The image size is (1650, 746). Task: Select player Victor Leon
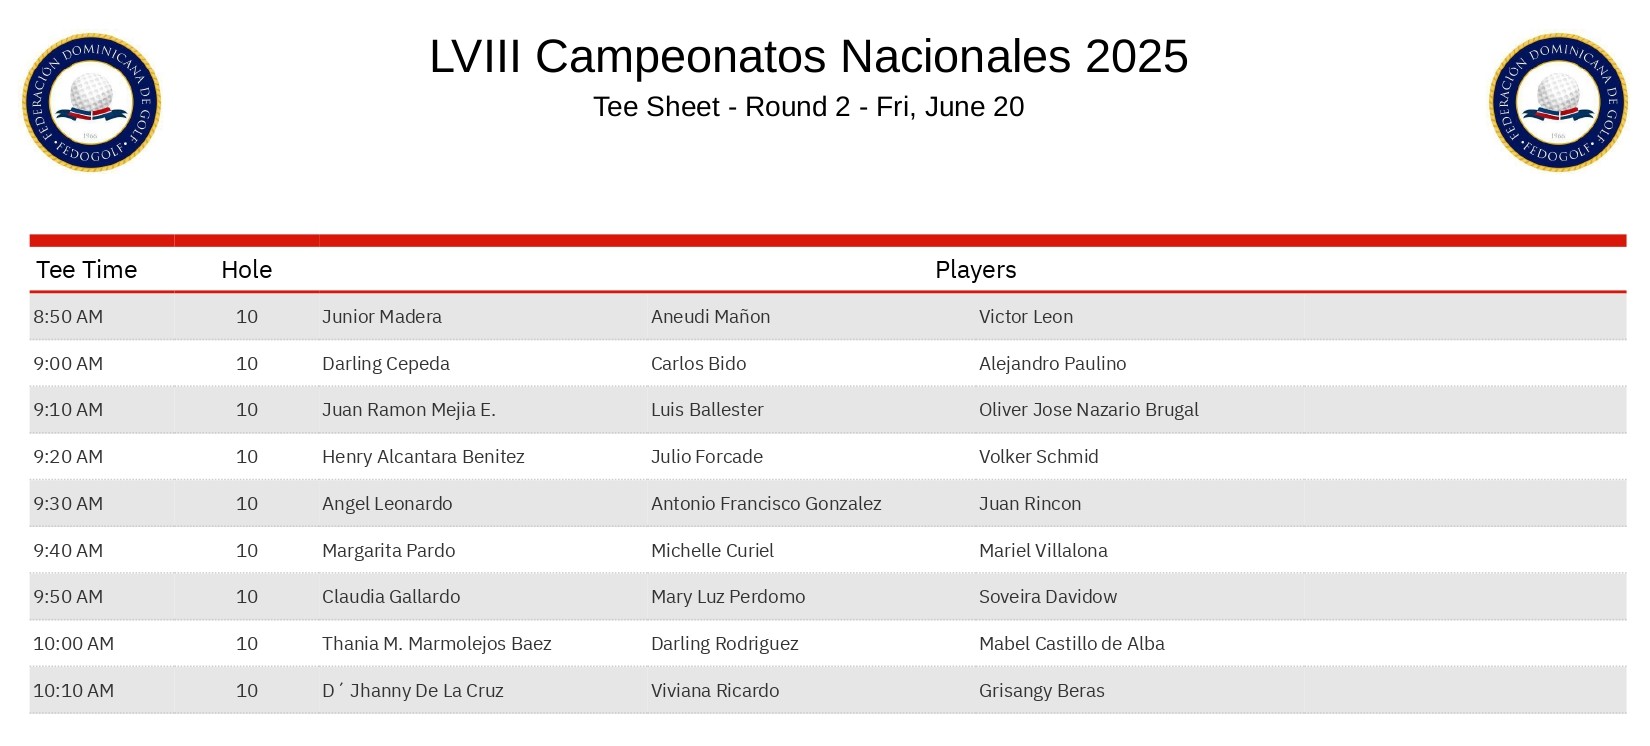(x=1025, y=317)
